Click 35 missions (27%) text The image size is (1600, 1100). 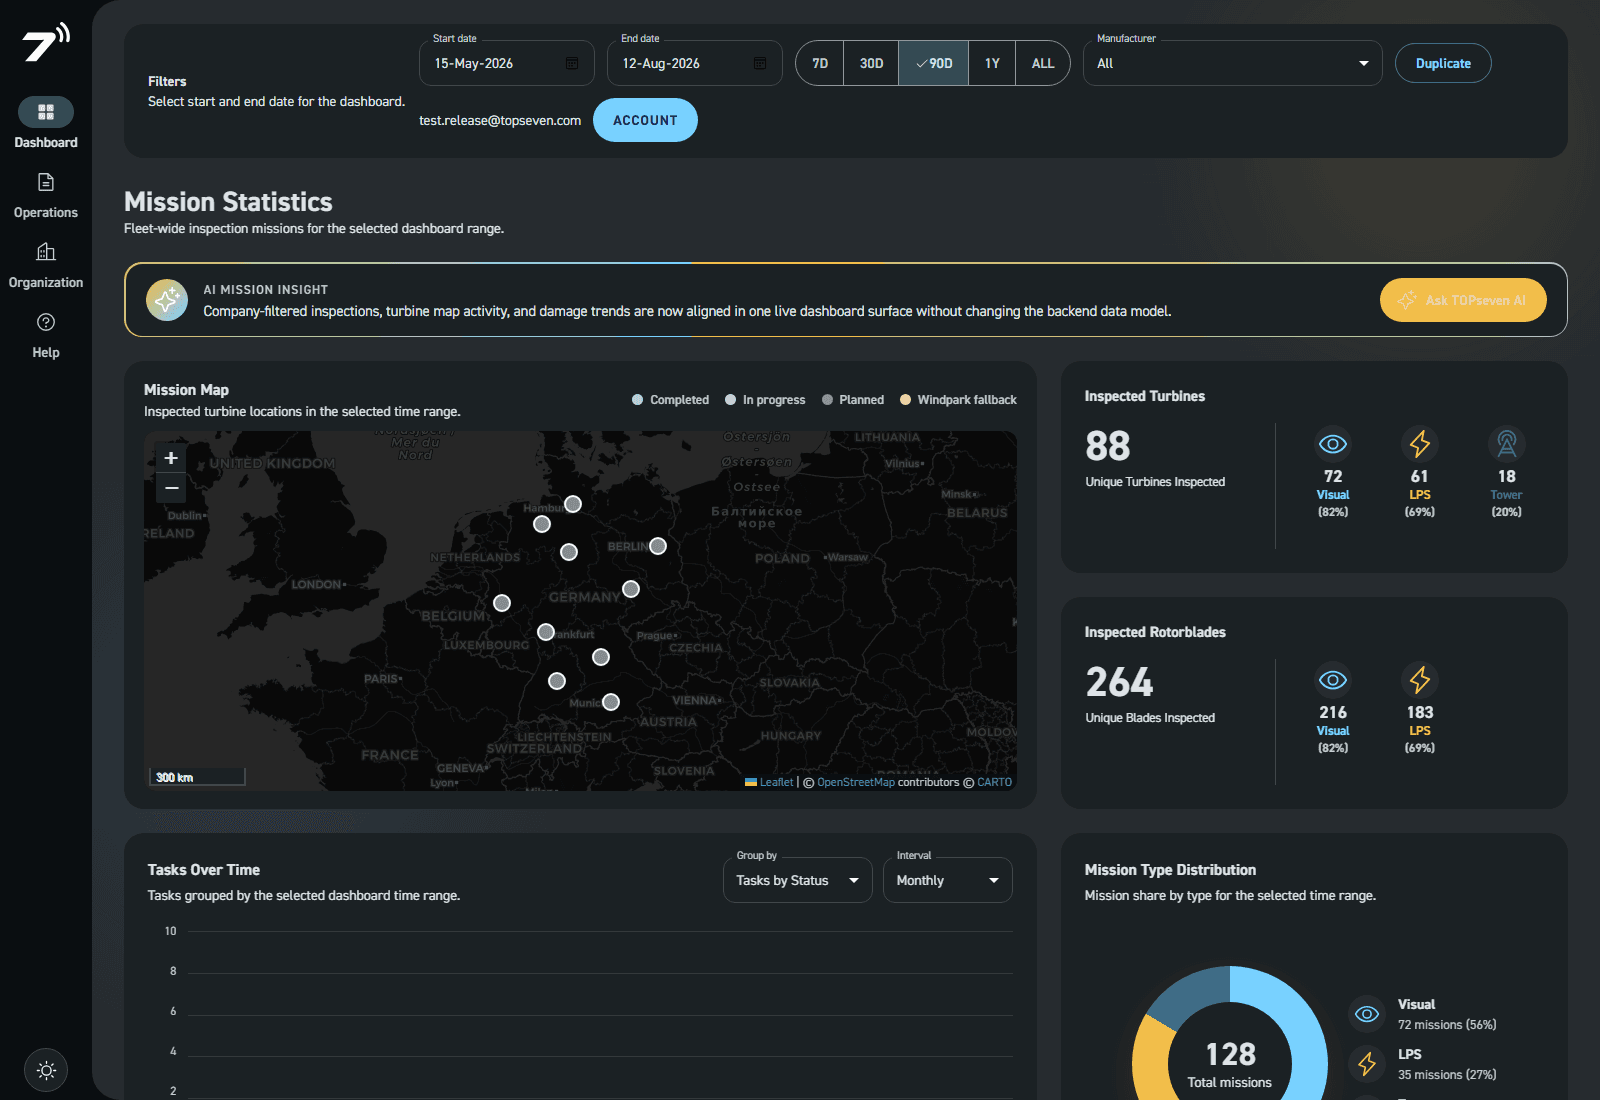point(1447,1075)
